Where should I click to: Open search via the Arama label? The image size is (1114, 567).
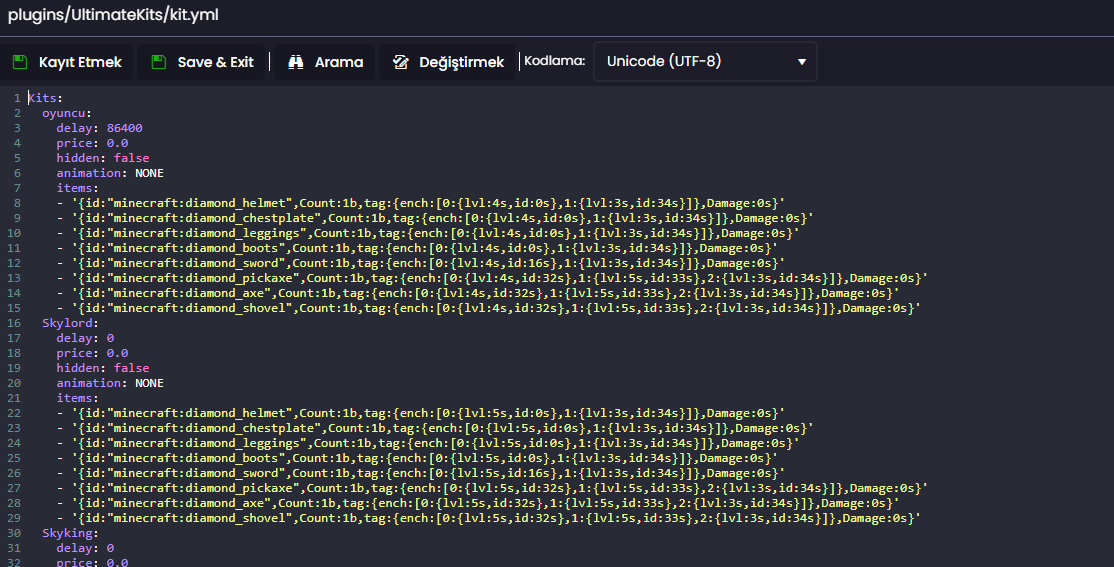[339, 62]
